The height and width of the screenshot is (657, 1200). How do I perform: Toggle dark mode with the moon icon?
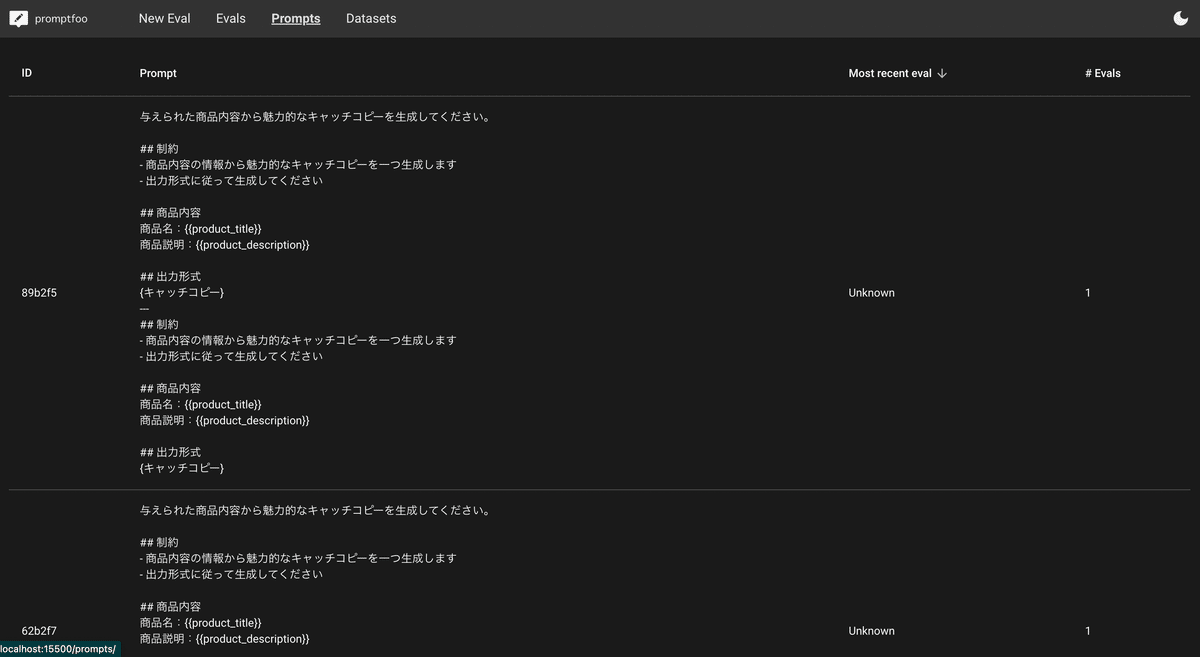(1180, 17)
